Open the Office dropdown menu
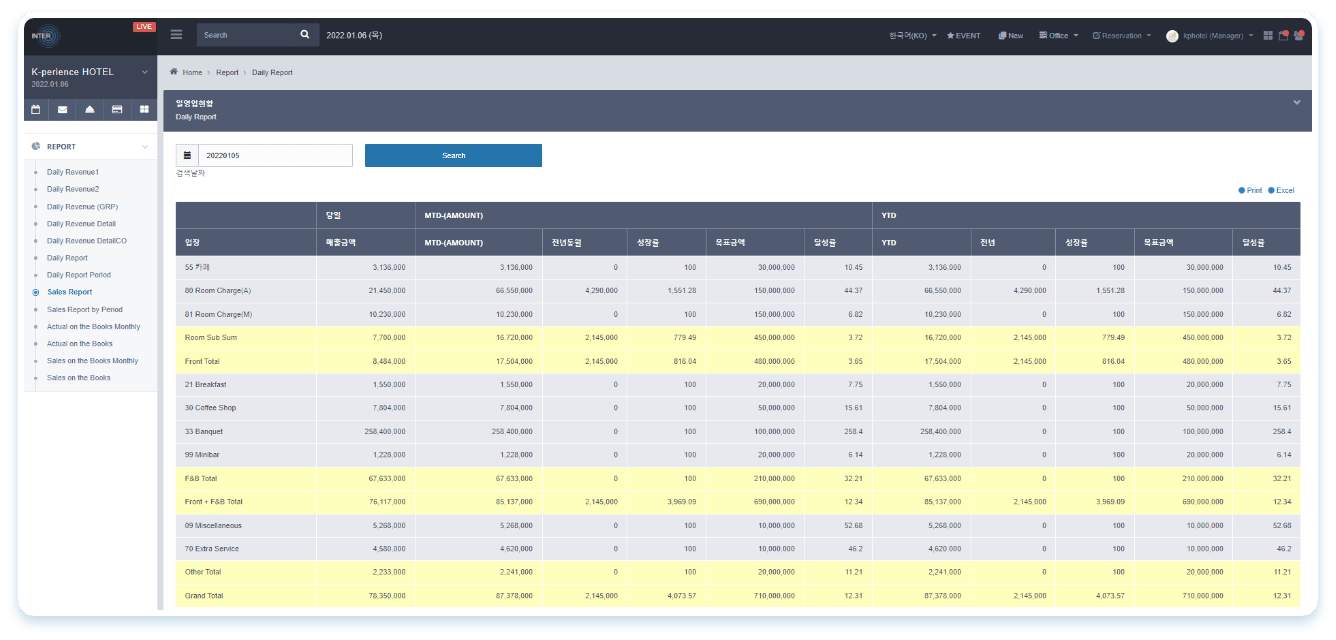 coord(1058,36)
